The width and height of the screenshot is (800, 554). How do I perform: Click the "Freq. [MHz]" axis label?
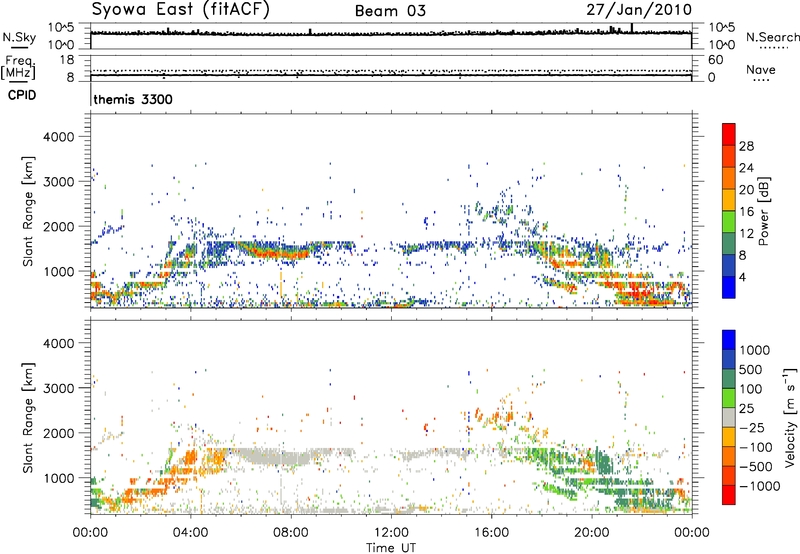tap(18, 68)
